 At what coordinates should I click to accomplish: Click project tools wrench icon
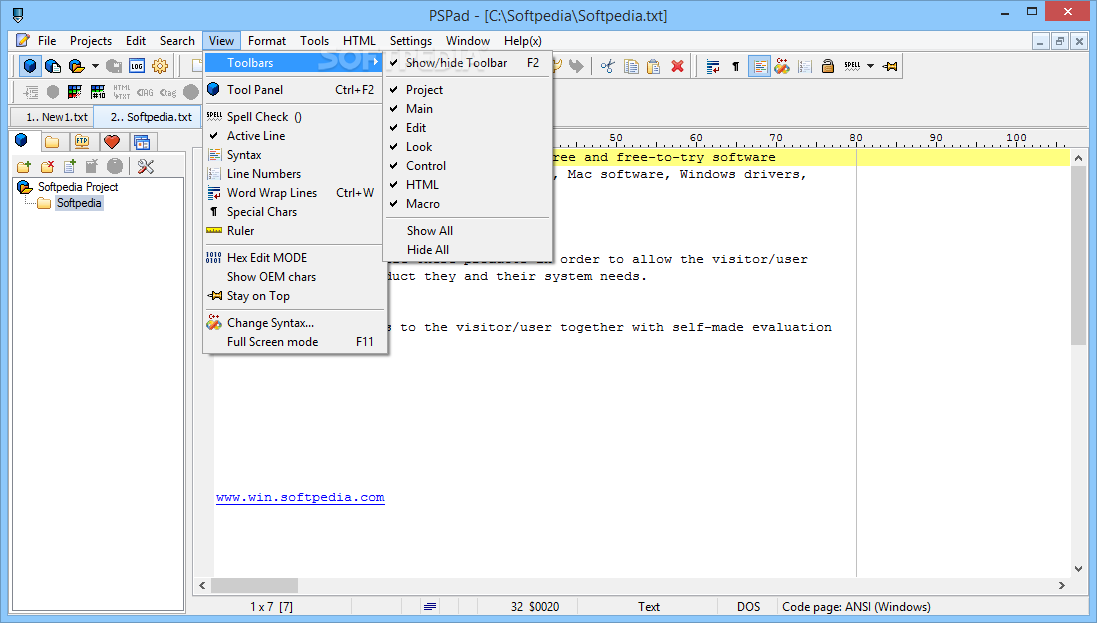click(146, 167)
